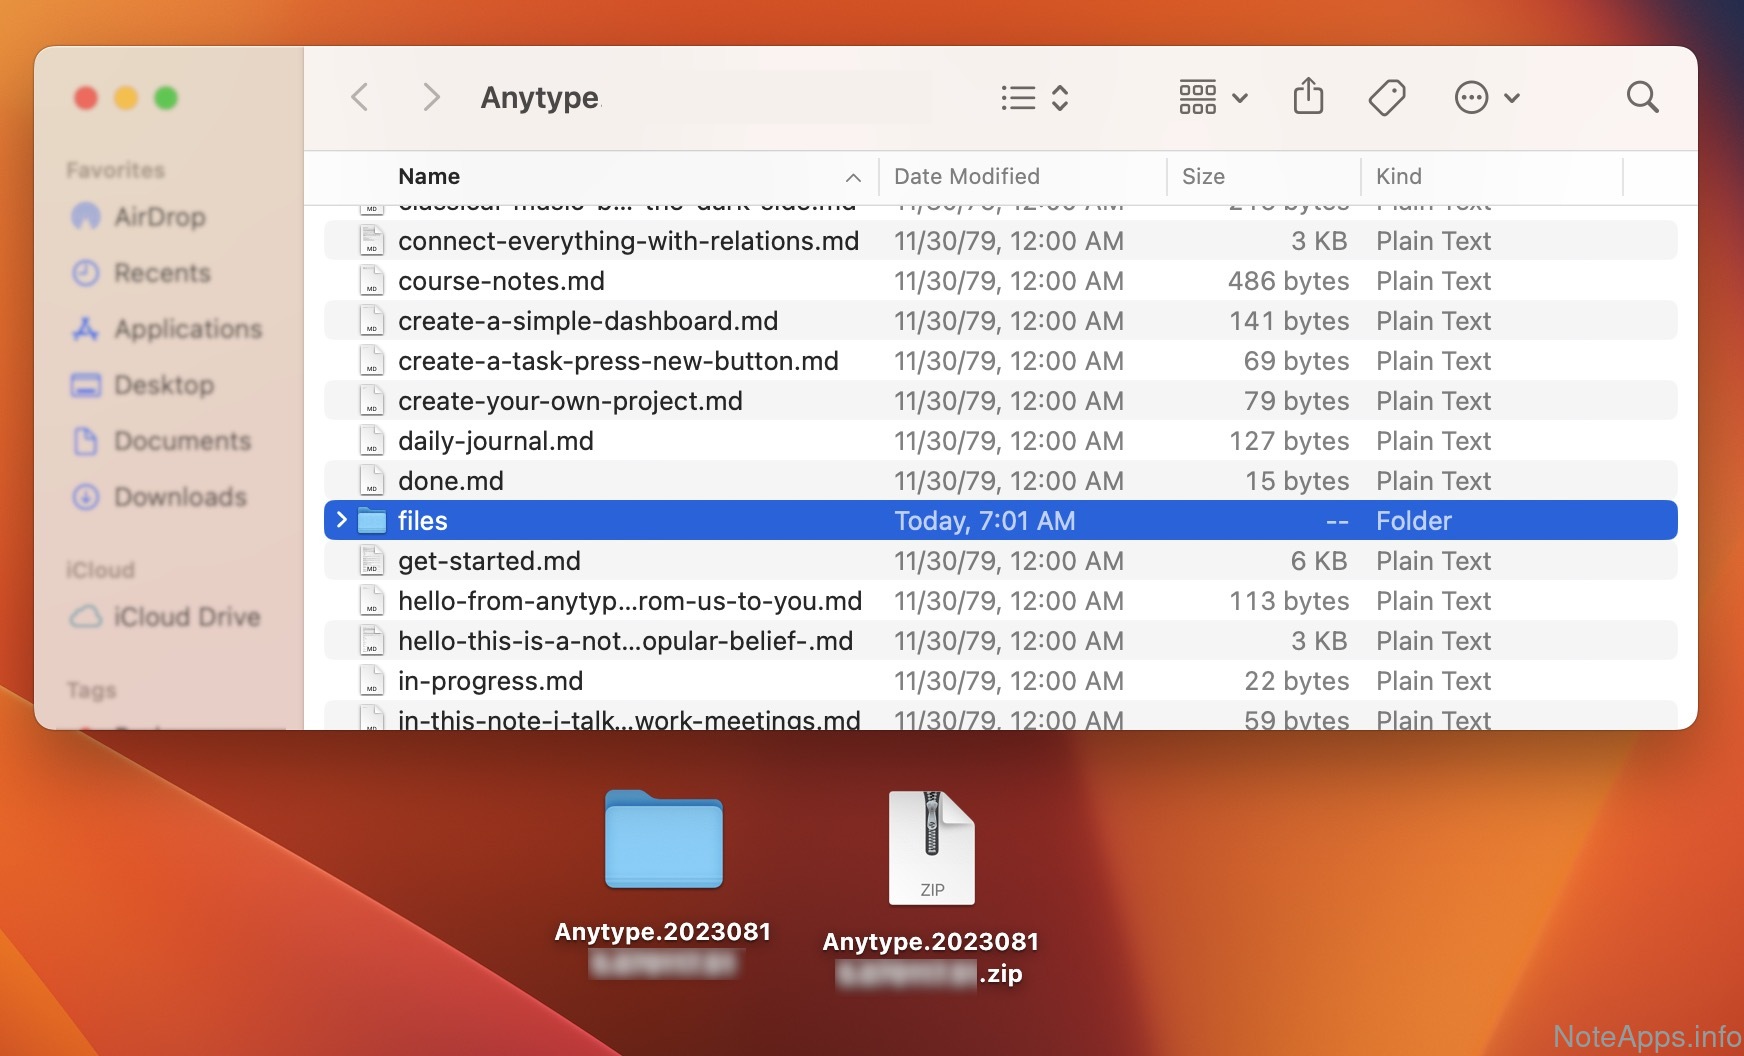Click the back navigation arrow
Viewport: 1744px width, 1056px height.
click(361, 97)
